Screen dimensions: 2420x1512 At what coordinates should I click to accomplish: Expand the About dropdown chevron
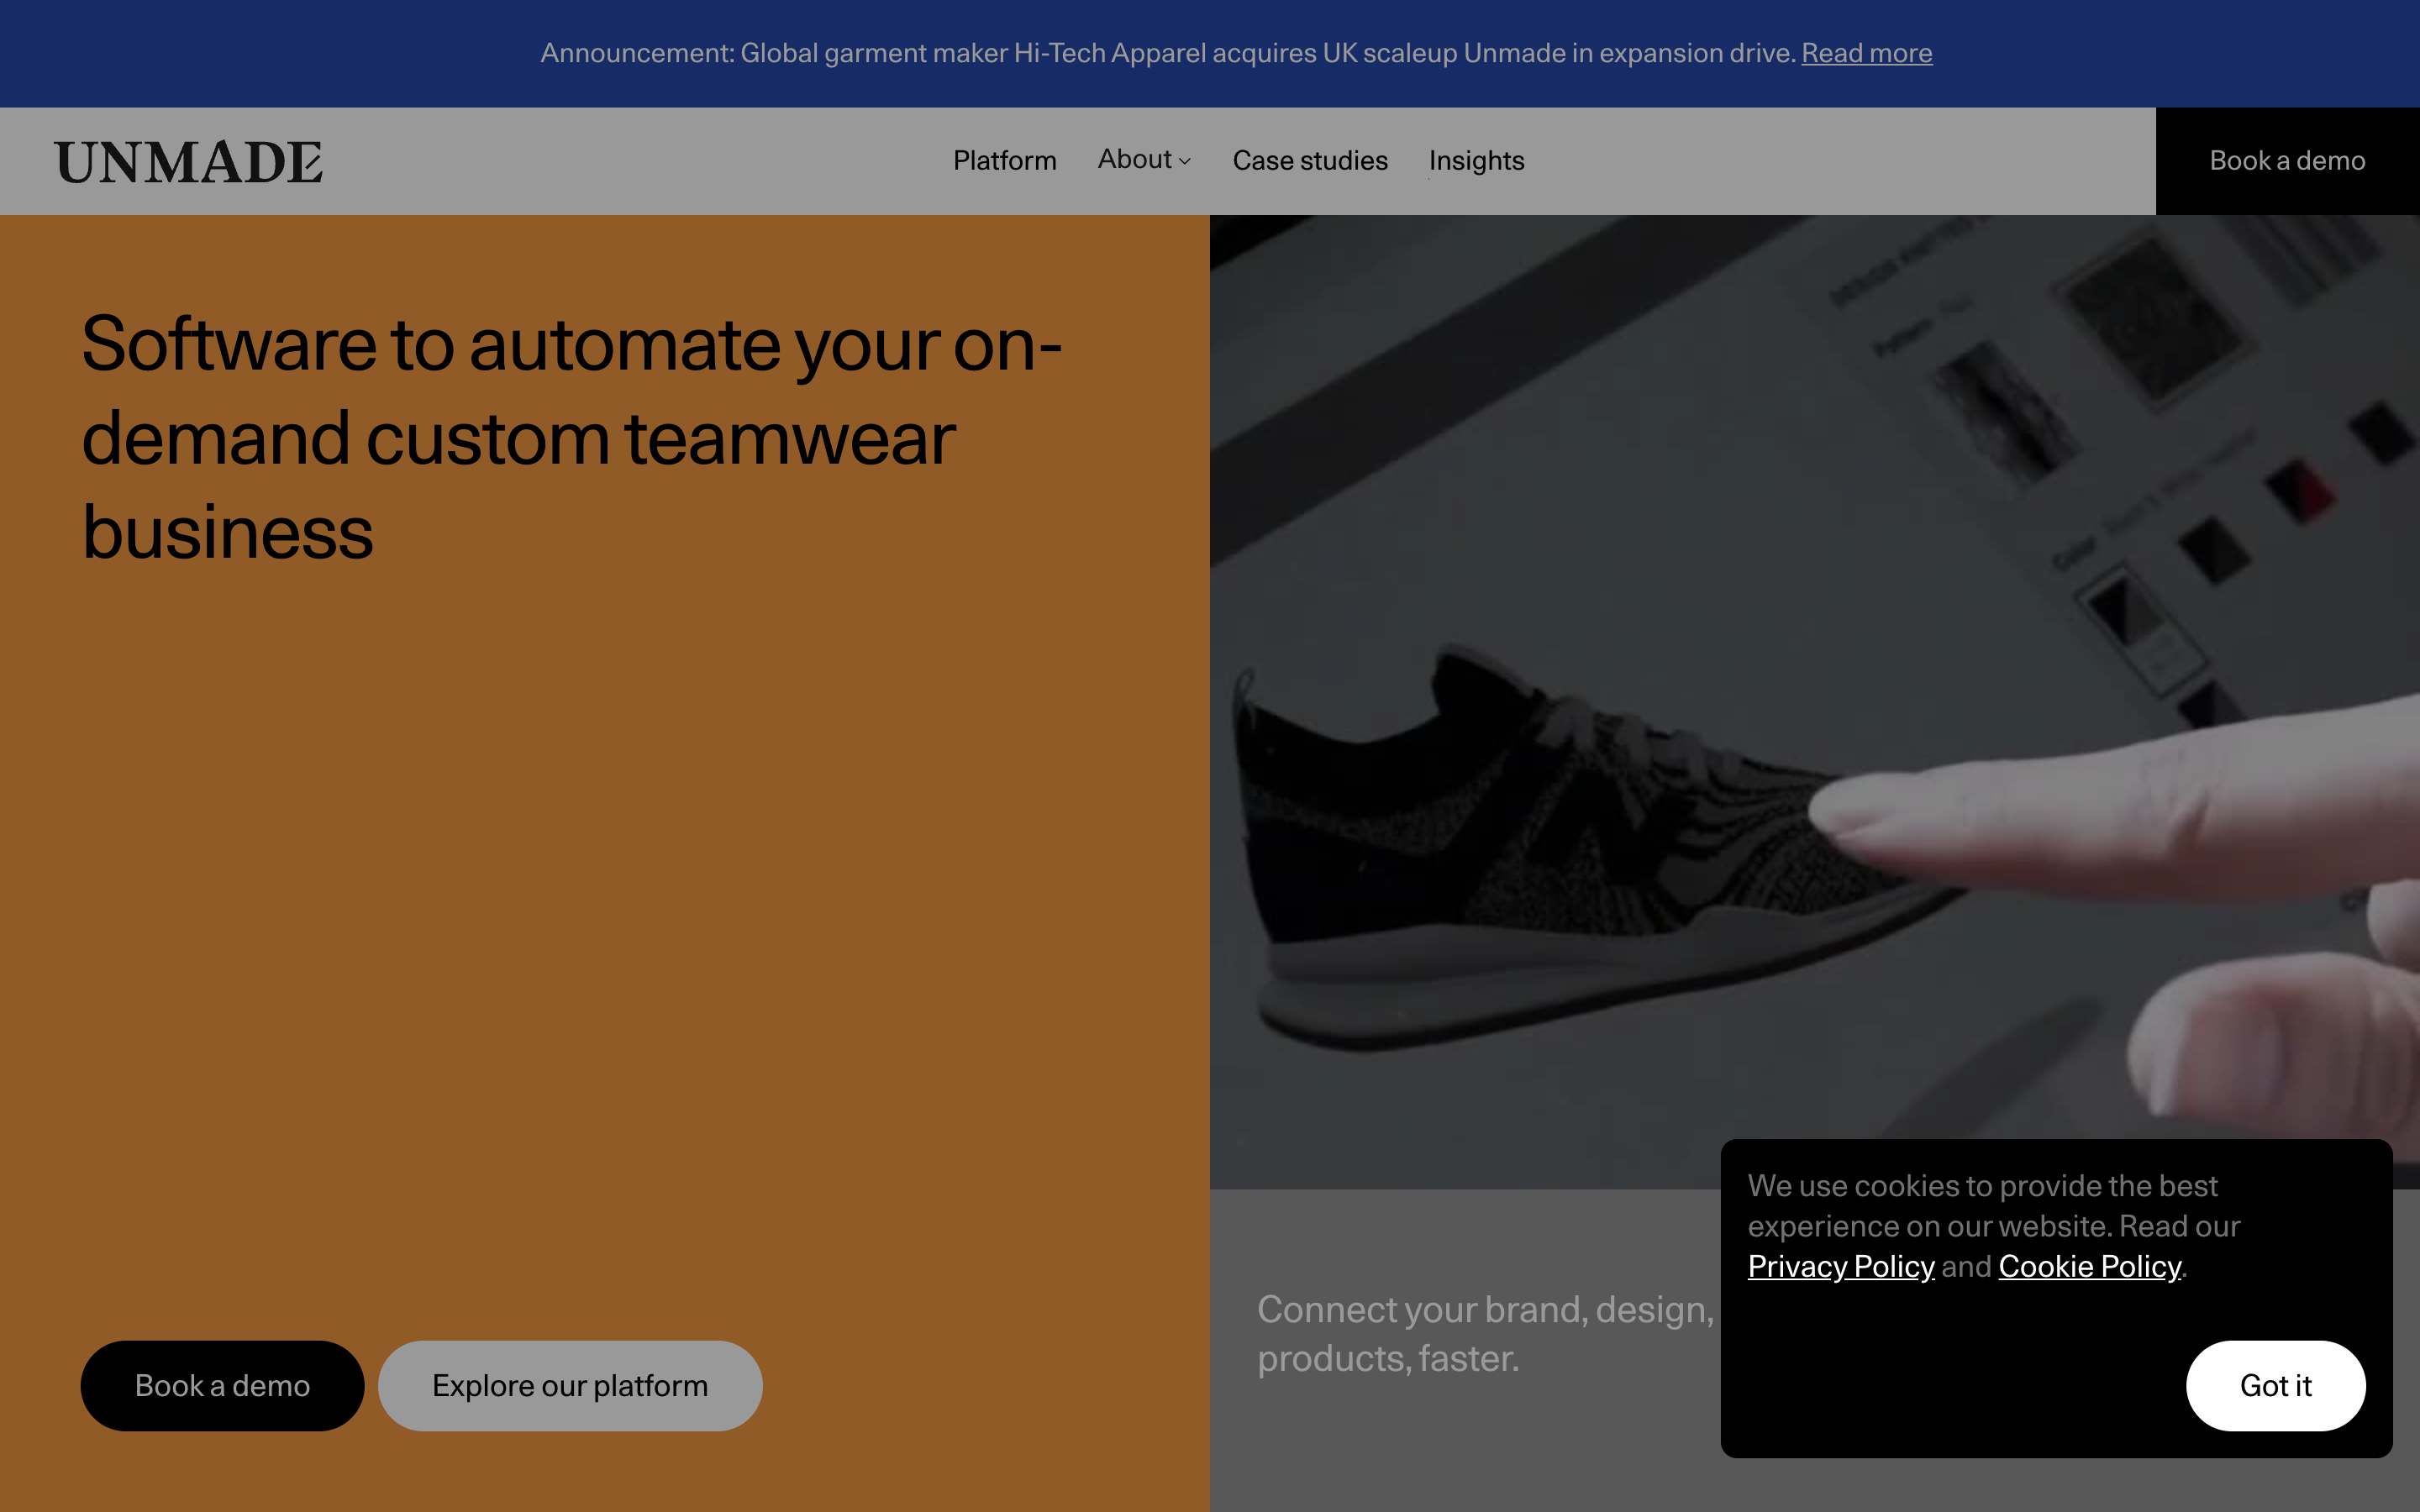(x=1185, y=161)
